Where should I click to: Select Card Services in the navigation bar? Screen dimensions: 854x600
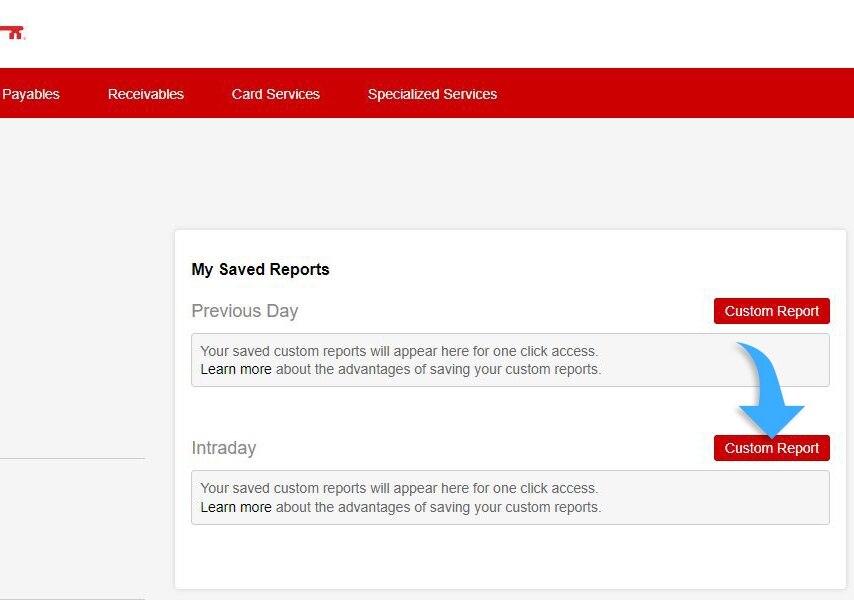pos(276,94)
